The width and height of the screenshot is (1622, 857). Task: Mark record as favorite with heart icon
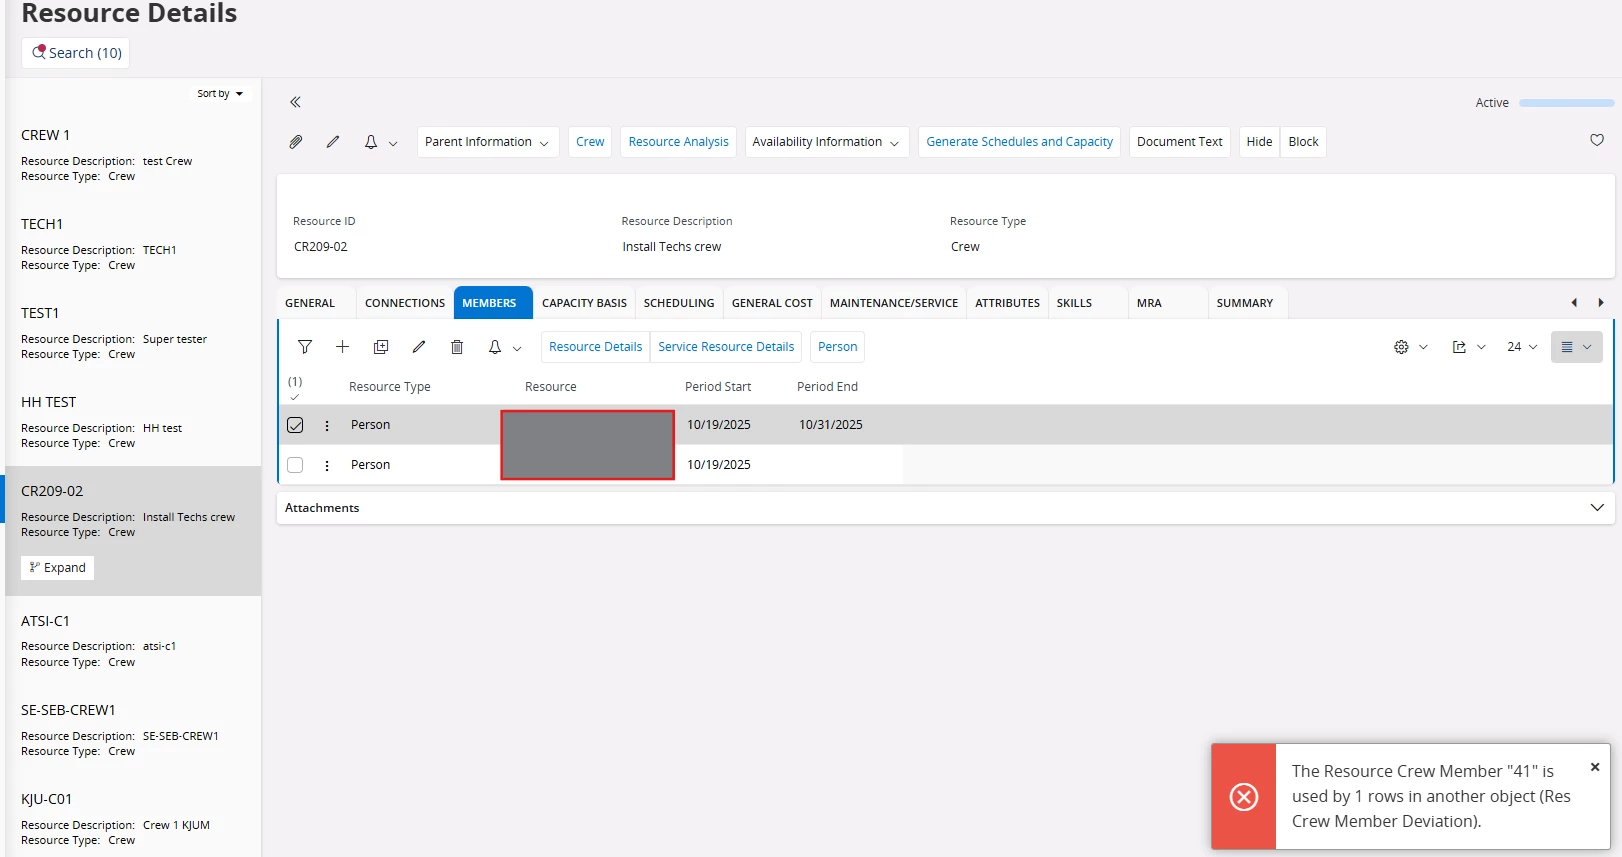[x=1597, y=140]
